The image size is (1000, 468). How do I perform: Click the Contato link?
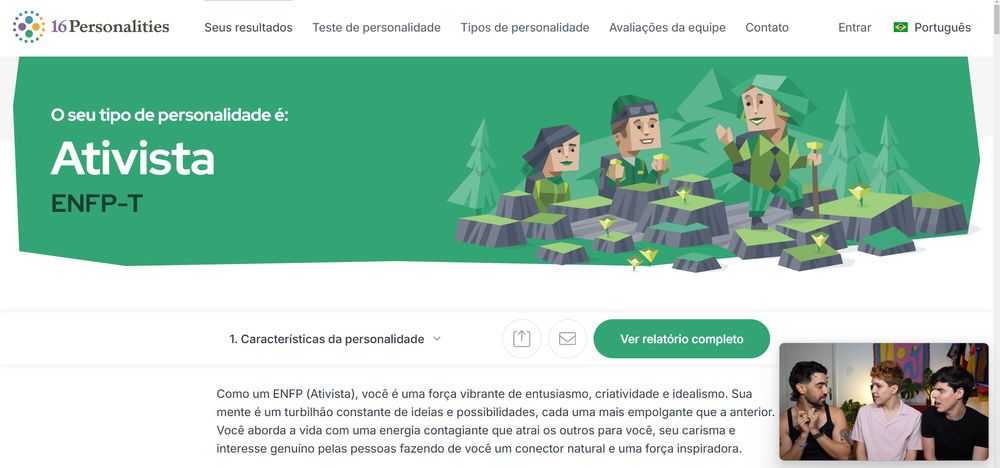click(767, 27)
